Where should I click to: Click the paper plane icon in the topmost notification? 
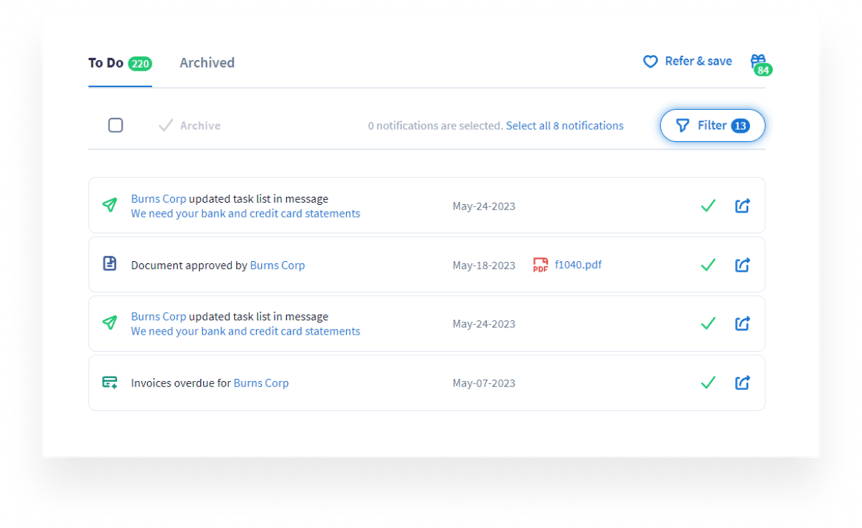(110, 205)
